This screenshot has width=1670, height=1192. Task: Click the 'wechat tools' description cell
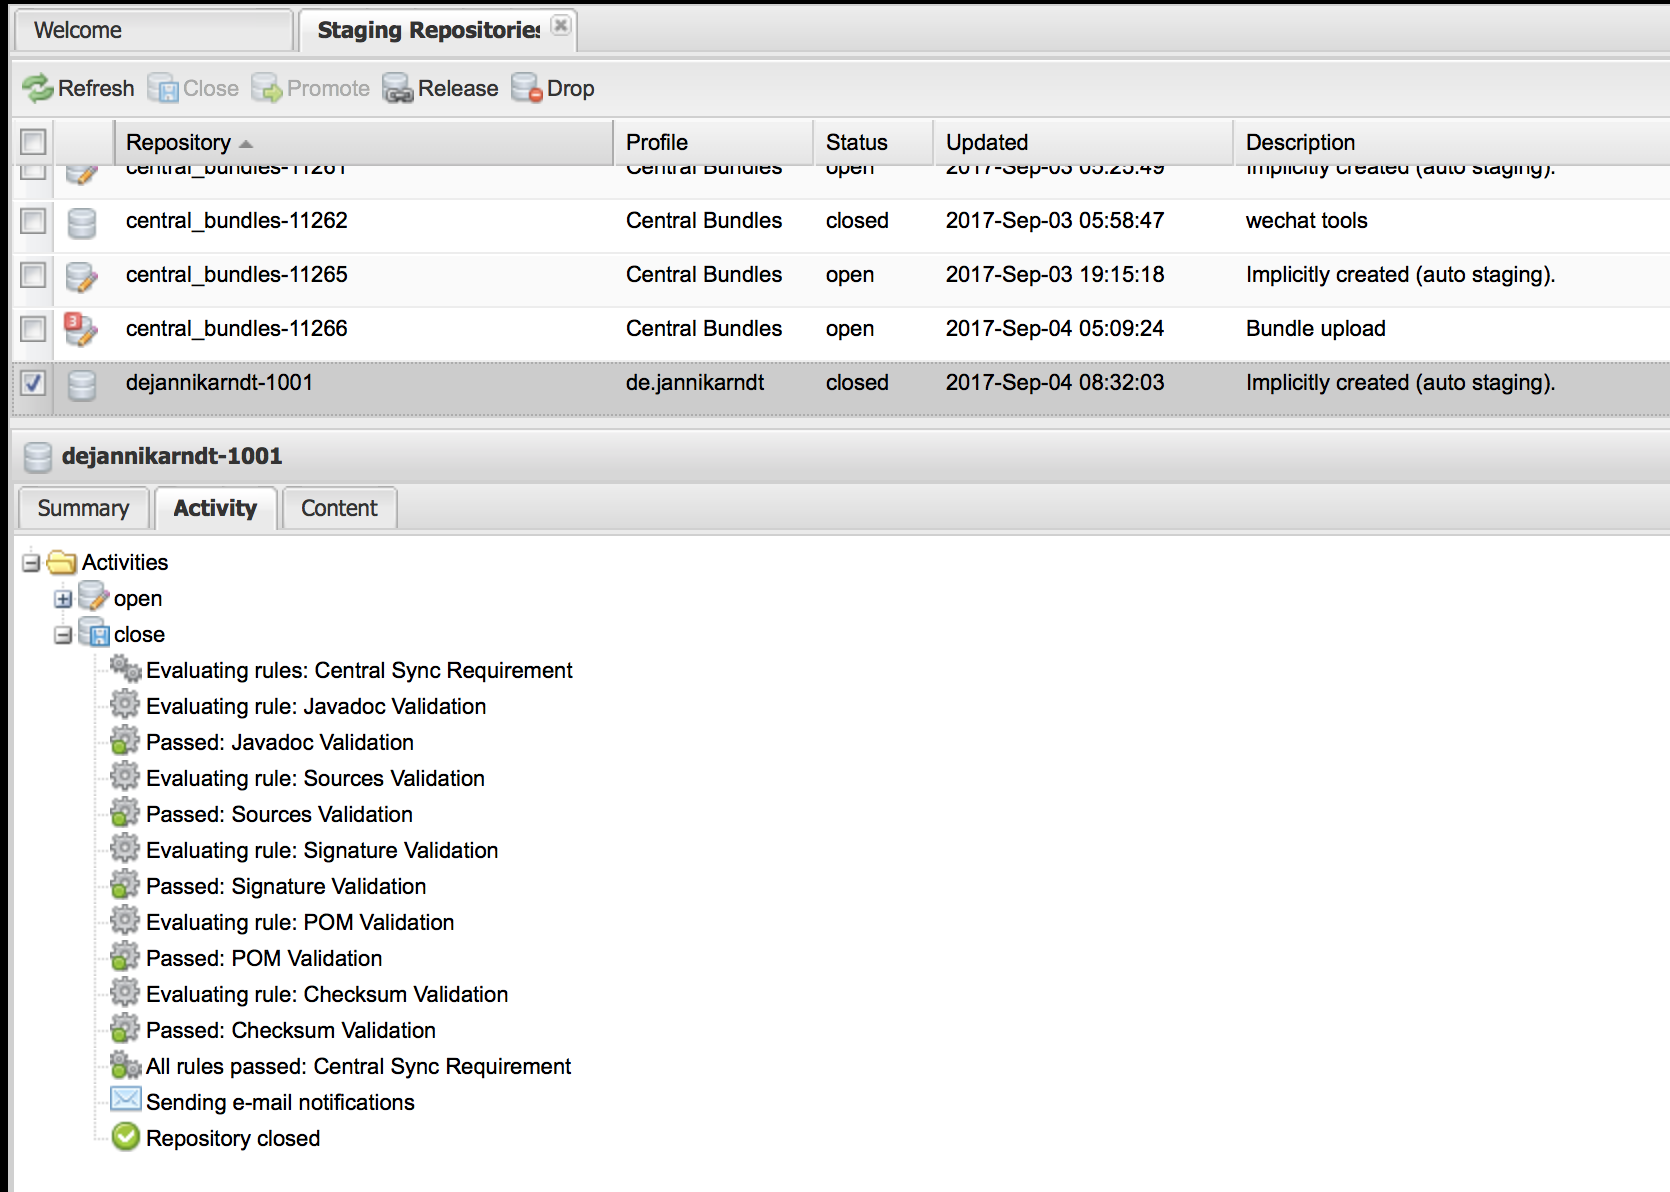click(1306, 220)
